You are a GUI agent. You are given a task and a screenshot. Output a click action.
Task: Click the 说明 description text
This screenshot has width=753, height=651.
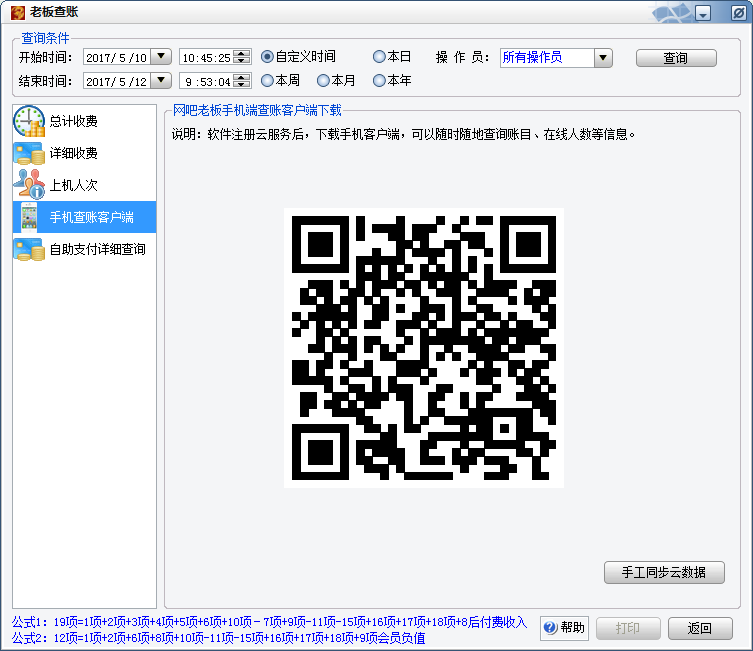(x=403, y=134)
